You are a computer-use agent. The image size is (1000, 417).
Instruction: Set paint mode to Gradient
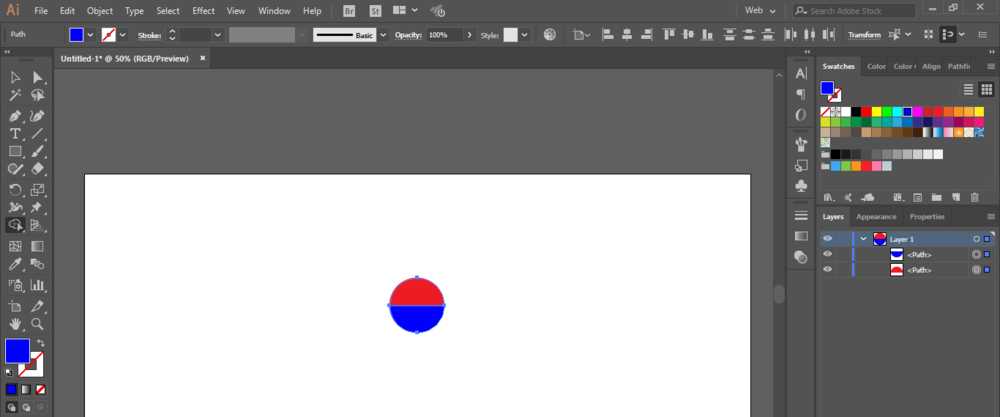26,389
